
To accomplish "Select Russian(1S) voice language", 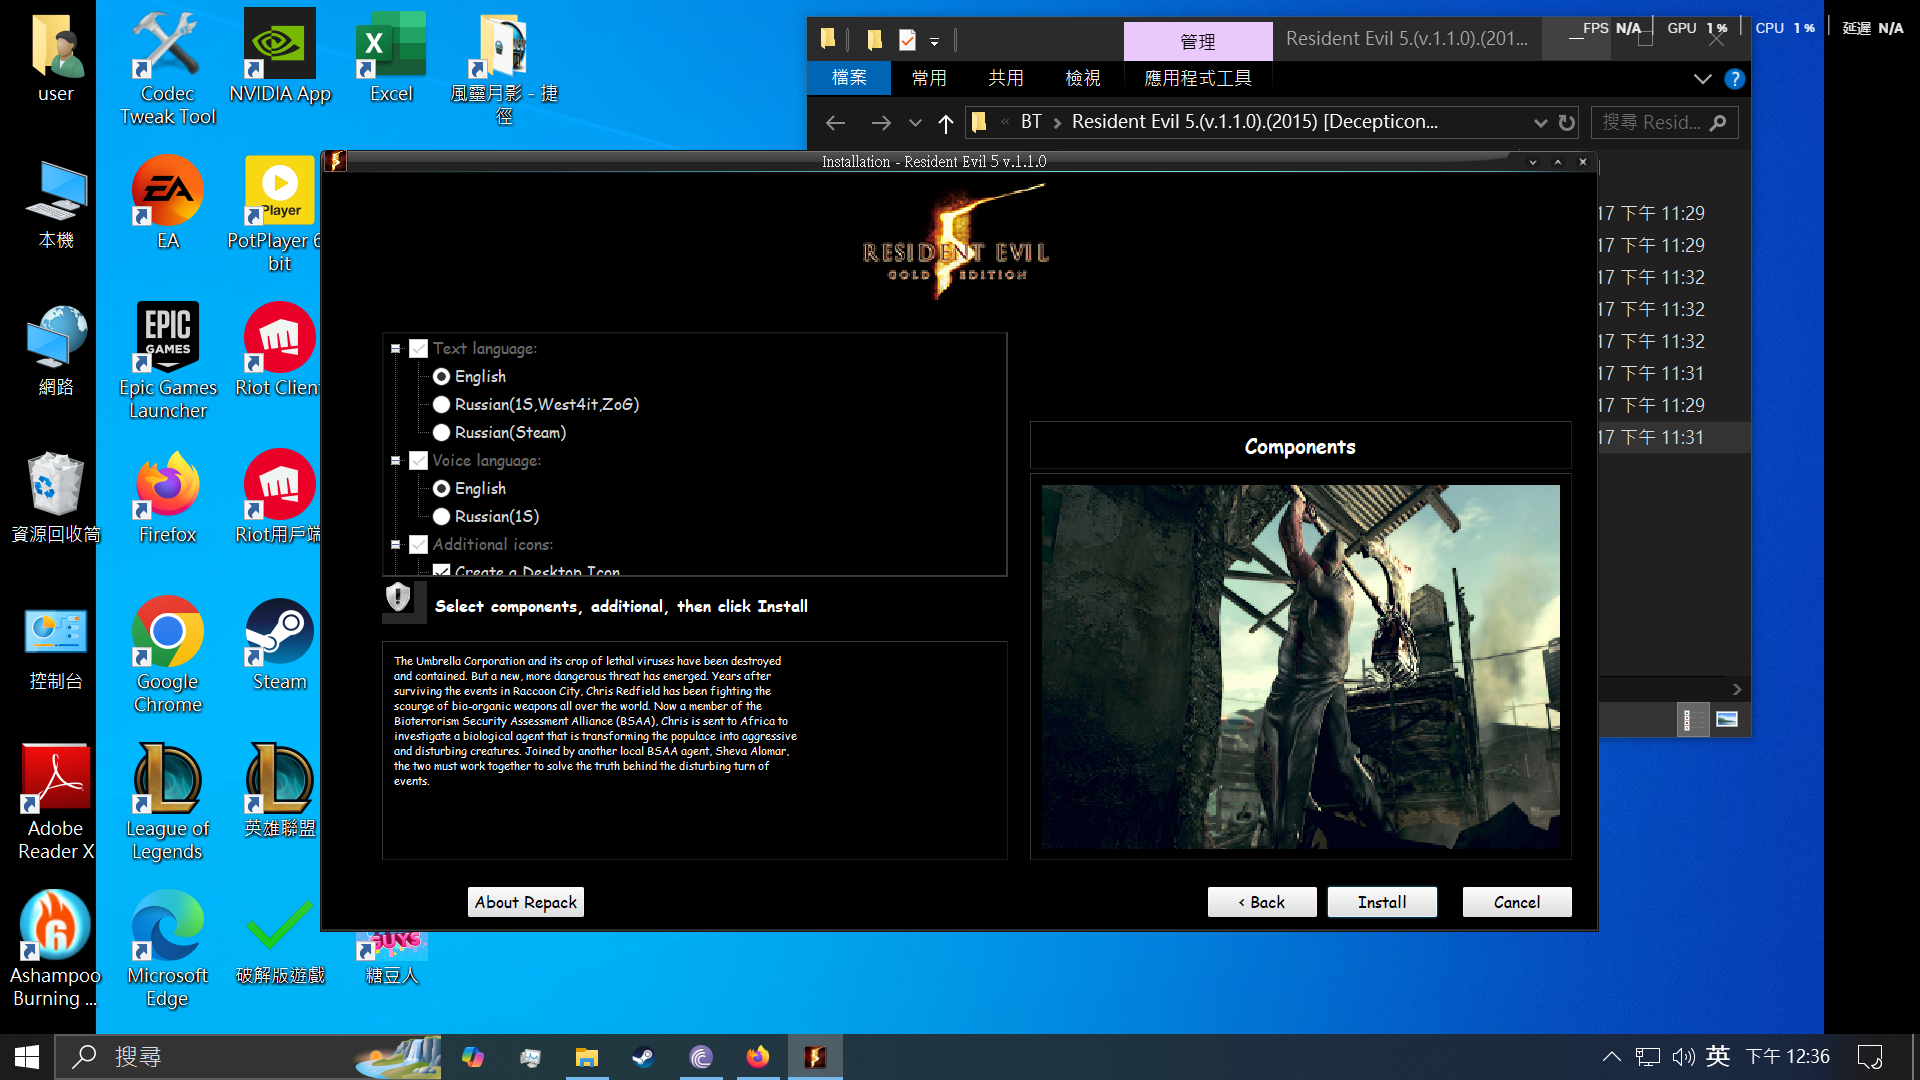I will pyautogui.click(x=441, y=517).
